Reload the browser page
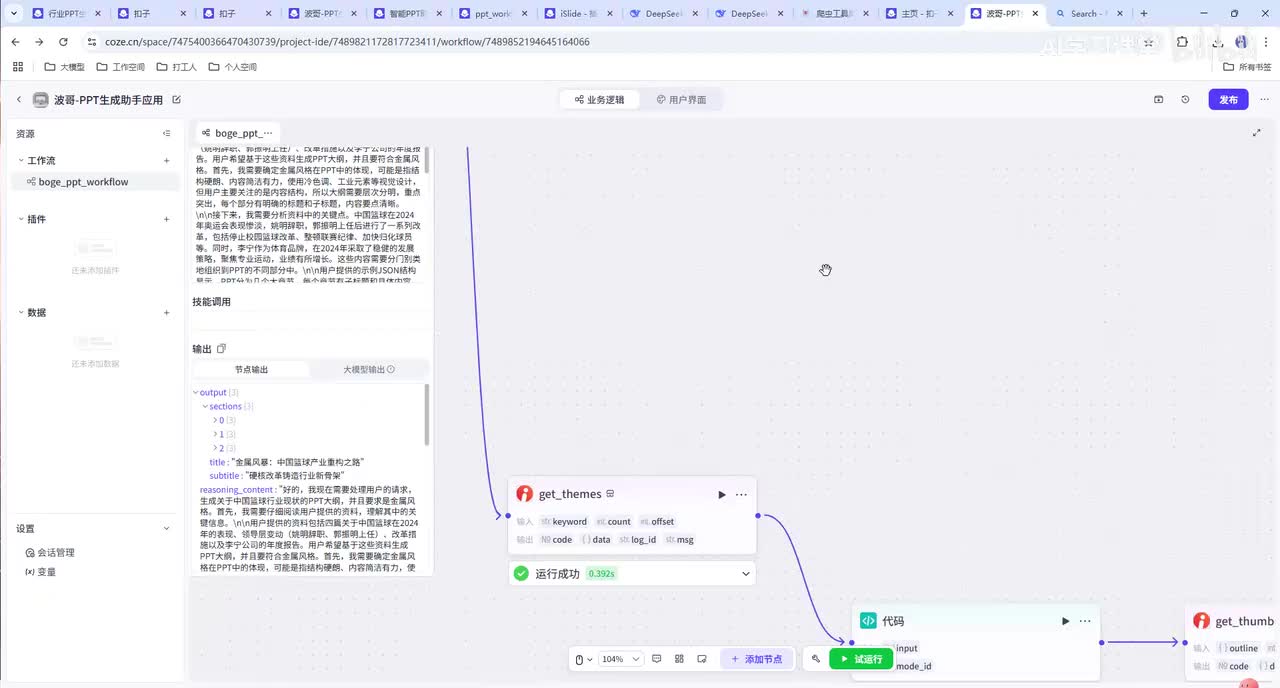This screenshot has height=688, width=1280. [x=63, y=42]
